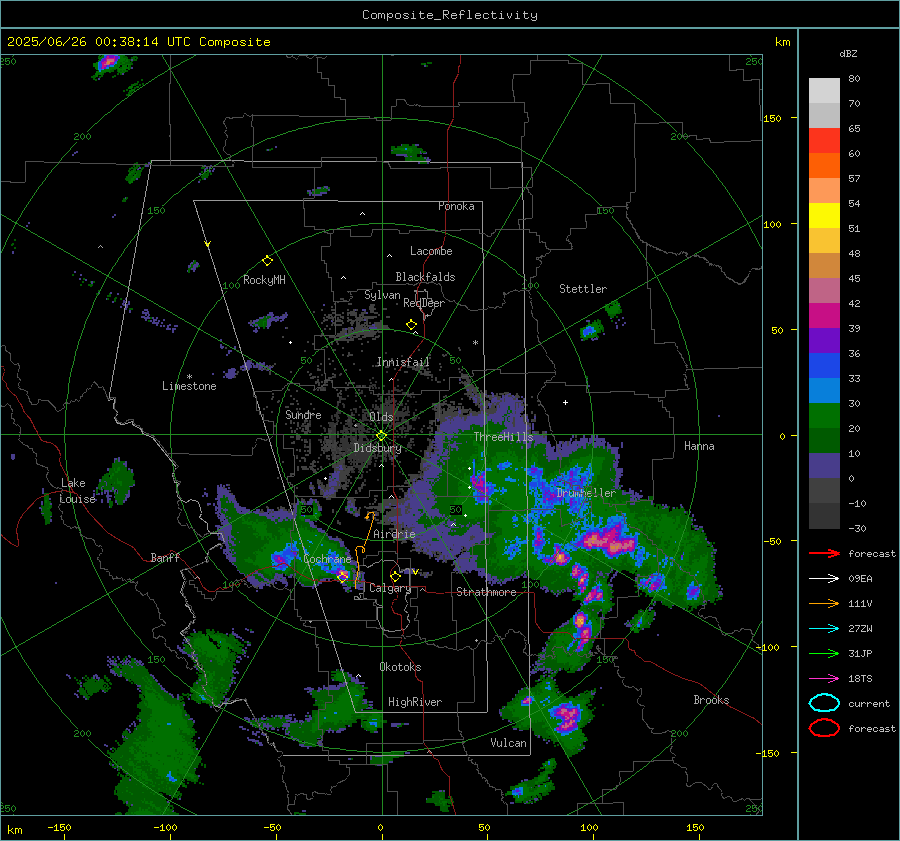Click the Innisfail city label
The height and width of the screenshot is (841, 900).
click(403, 362)
